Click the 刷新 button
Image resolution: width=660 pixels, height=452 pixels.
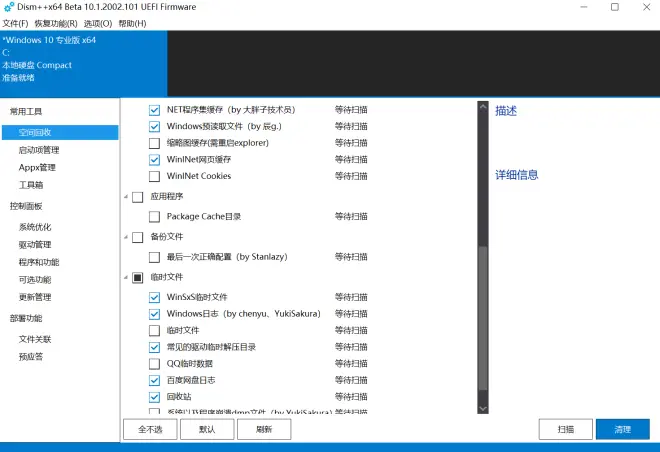(264, 429)
